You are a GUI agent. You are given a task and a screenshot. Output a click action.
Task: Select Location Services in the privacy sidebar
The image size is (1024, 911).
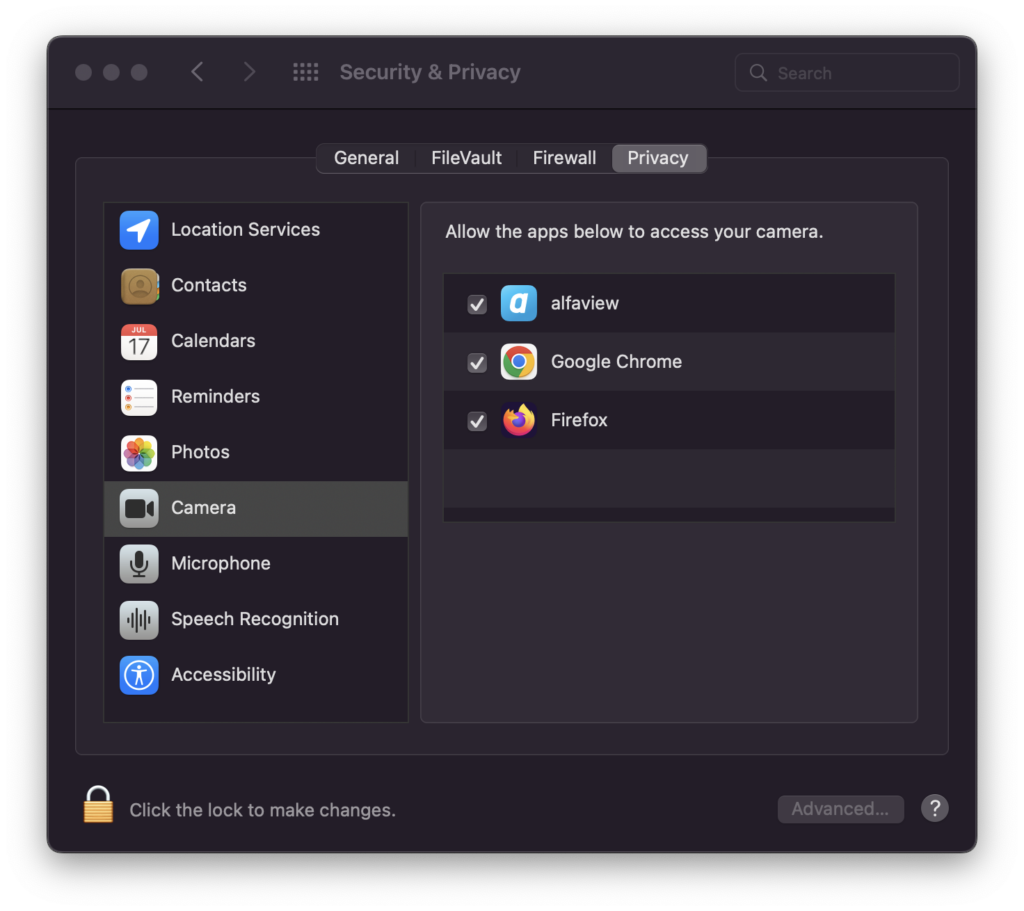(x=138, y=229)
